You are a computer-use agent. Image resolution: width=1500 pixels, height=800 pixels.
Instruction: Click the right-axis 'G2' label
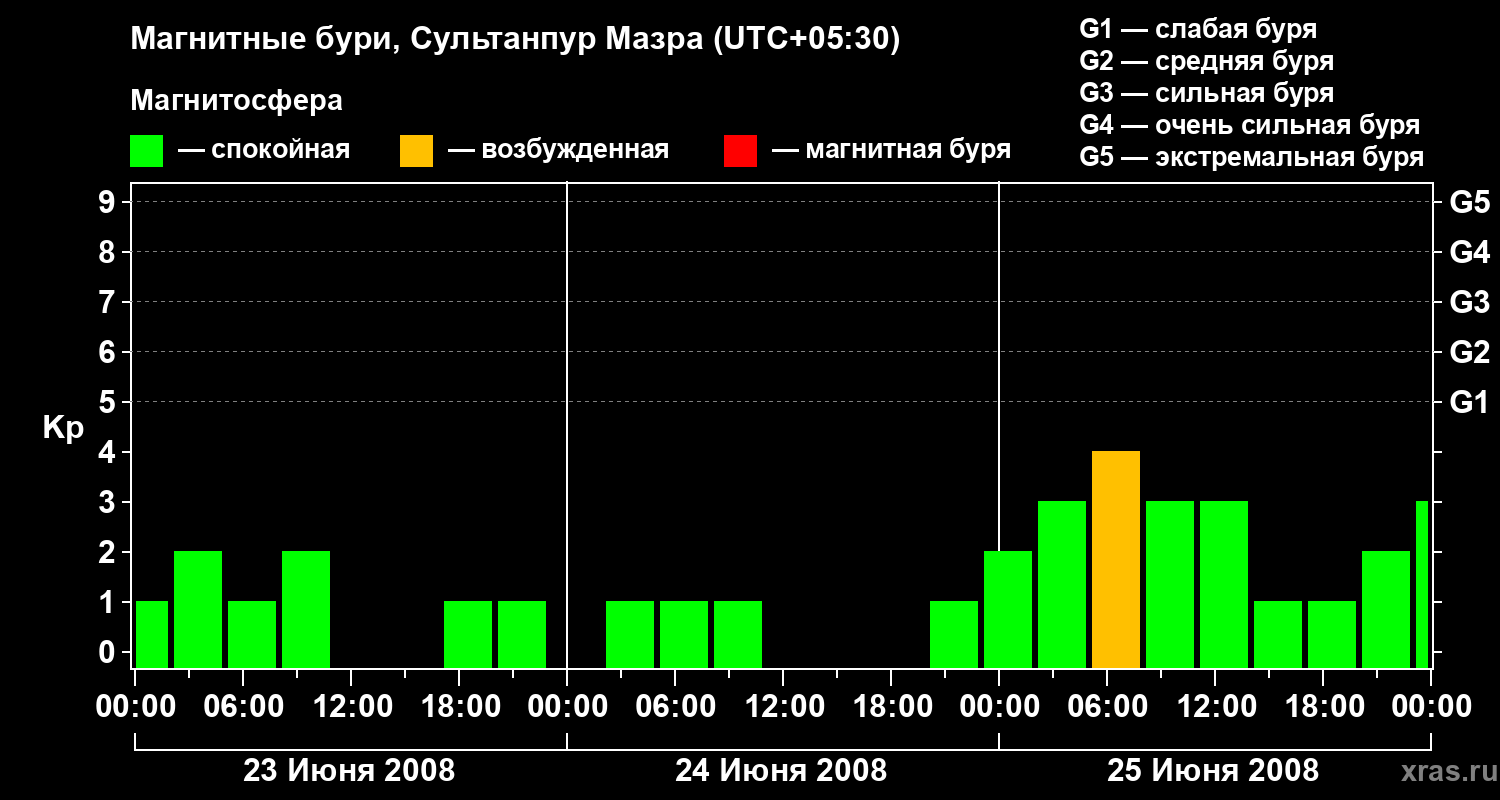pyautogui.click(x=1470, y=353)
